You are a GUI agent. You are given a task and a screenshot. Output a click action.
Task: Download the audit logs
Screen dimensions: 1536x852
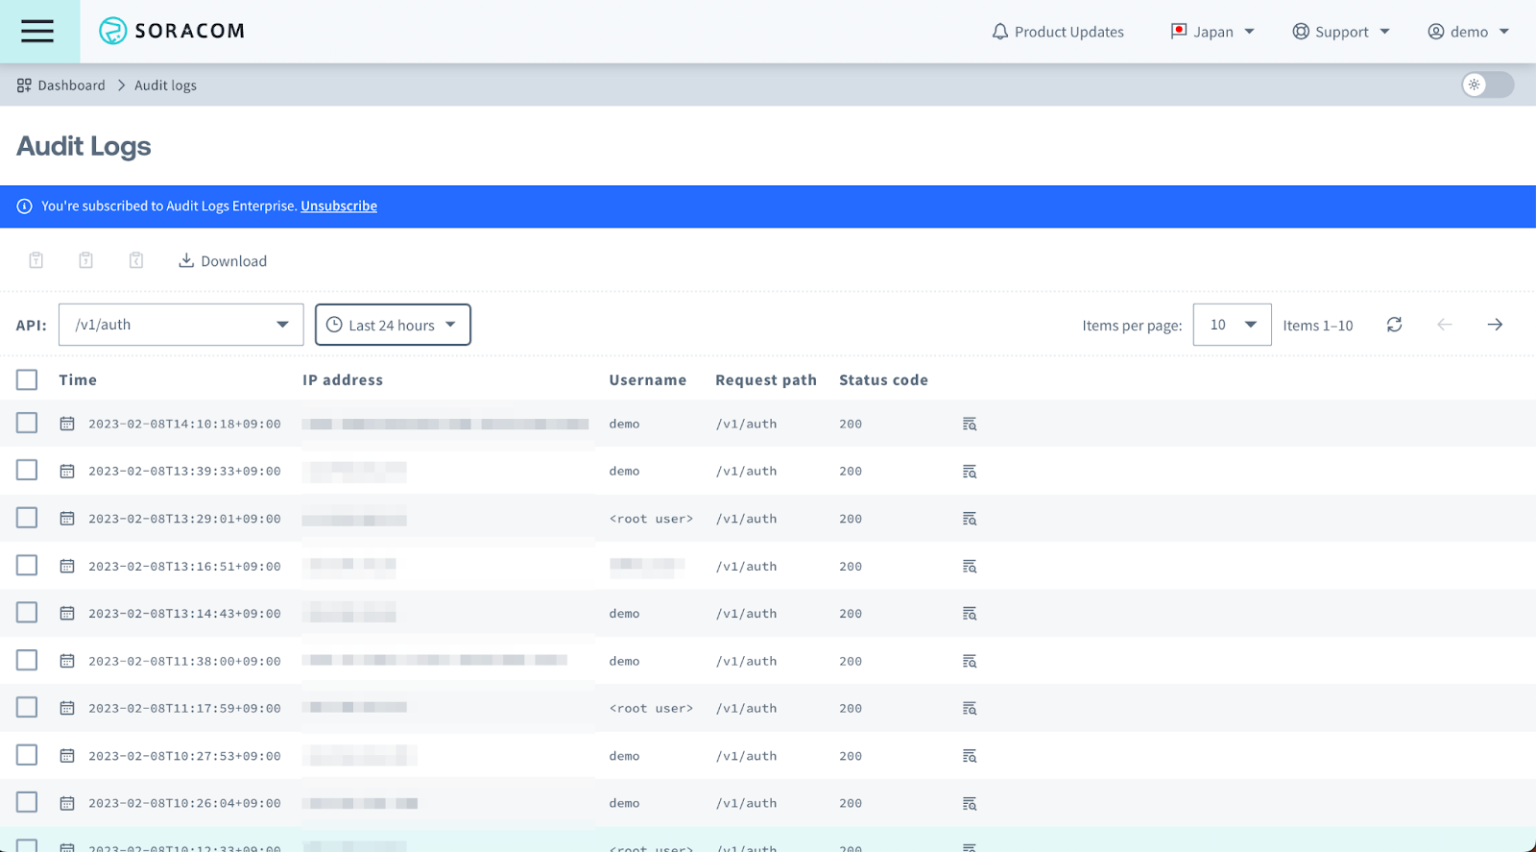click(x=222, y=261)
